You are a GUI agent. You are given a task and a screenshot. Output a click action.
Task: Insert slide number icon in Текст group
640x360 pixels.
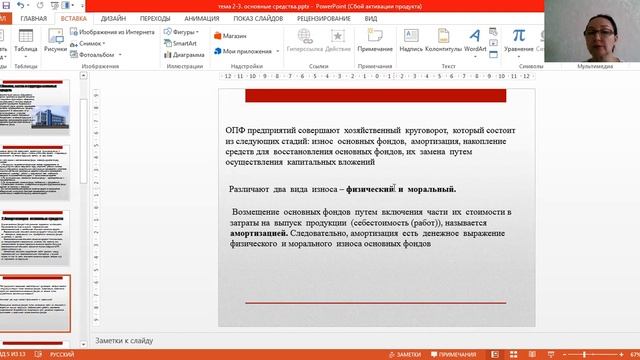493,43
